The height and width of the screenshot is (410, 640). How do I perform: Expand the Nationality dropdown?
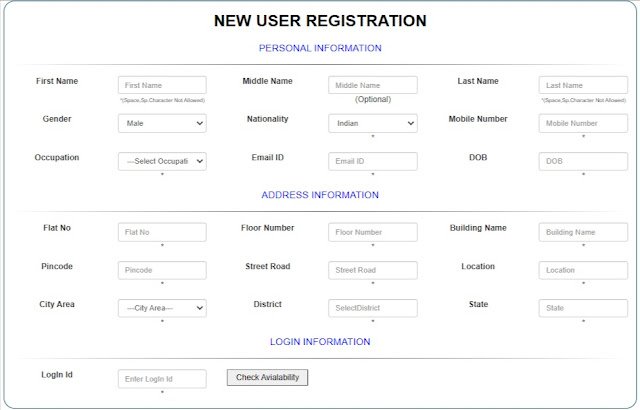pyautogui.click(x=373, y=124)
